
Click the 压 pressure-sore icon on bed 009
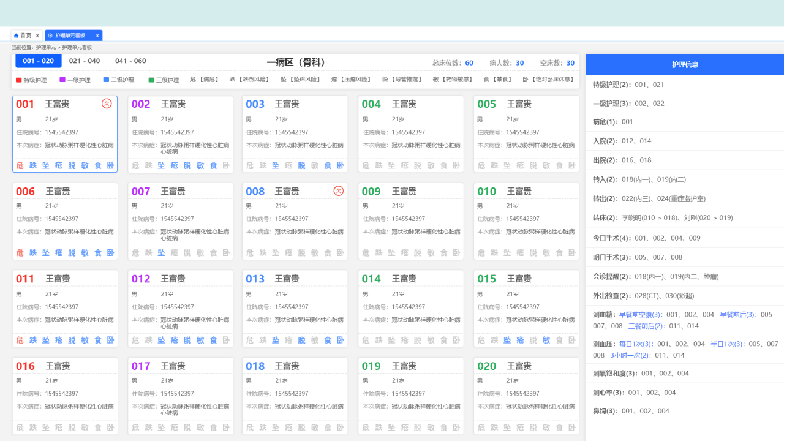point(405,253)
